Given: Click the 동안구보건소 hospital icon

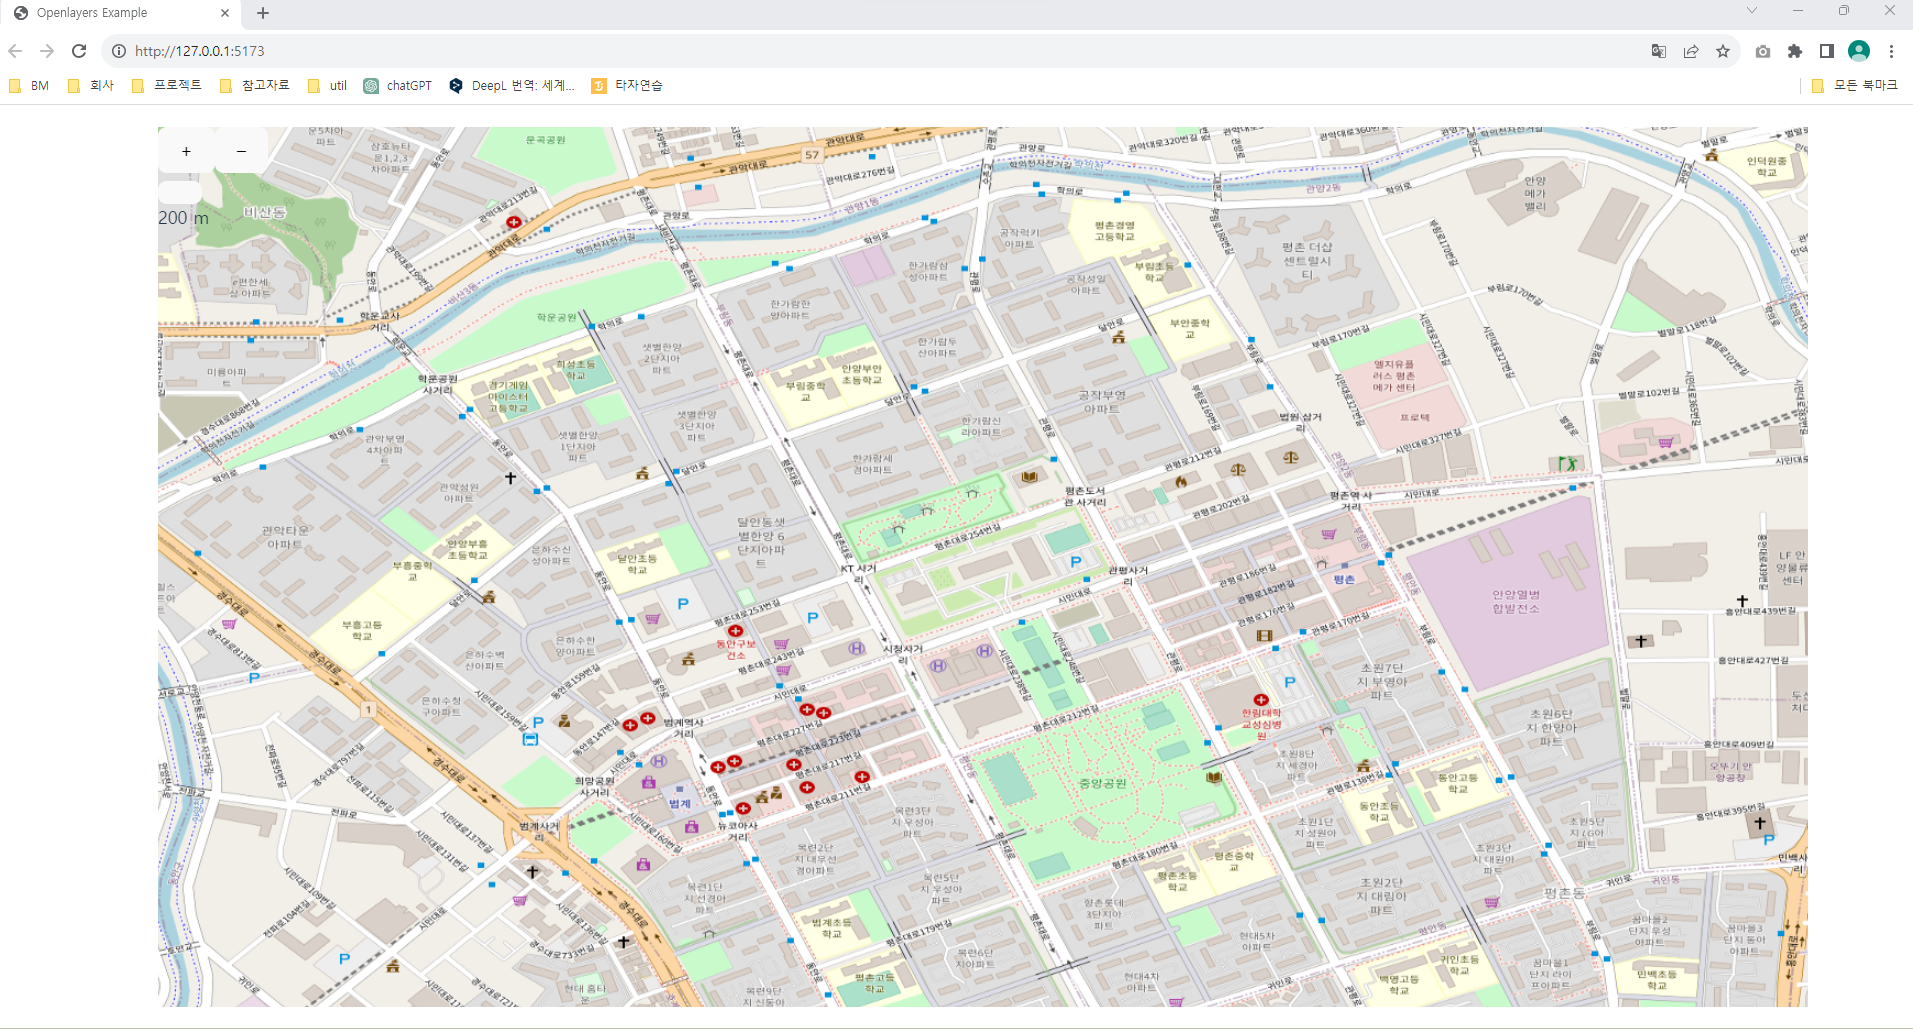Looking at the screenshot, I should [735, 631].
